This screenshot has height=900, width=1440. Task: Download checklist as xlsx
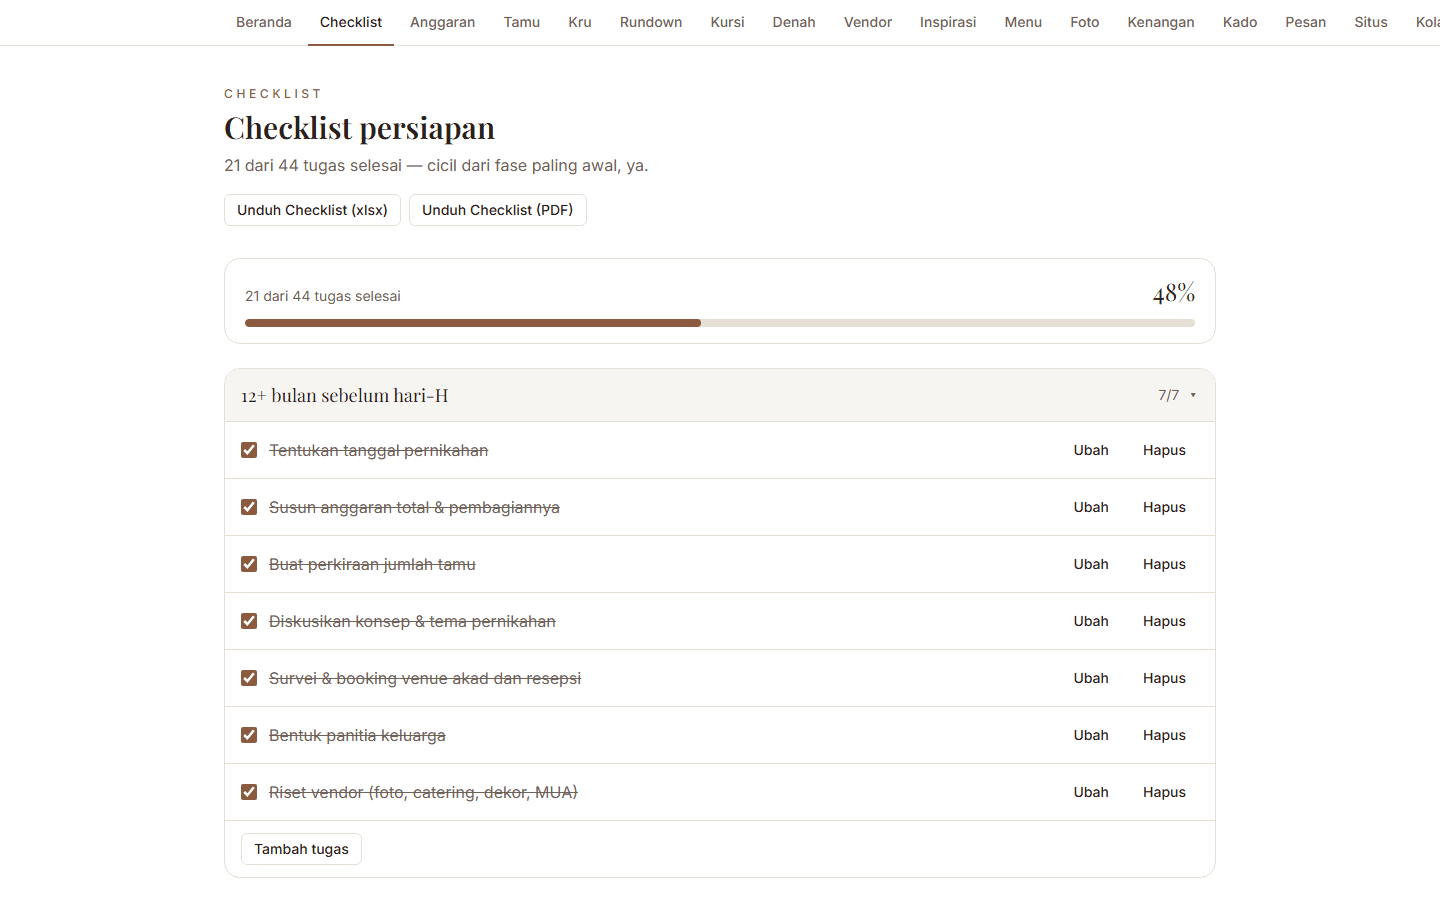click(312, 210)
